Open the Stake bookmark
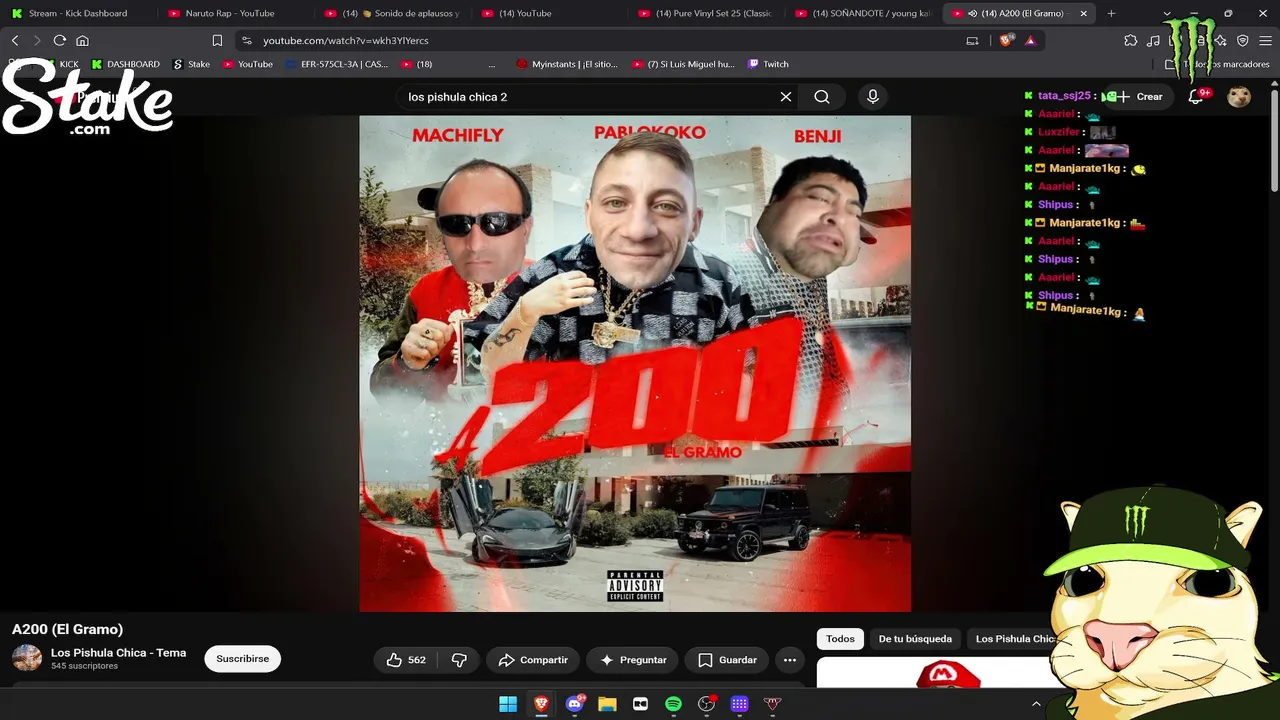Image resolution: width=1280 pixels, height=720 pixels. 191,64
